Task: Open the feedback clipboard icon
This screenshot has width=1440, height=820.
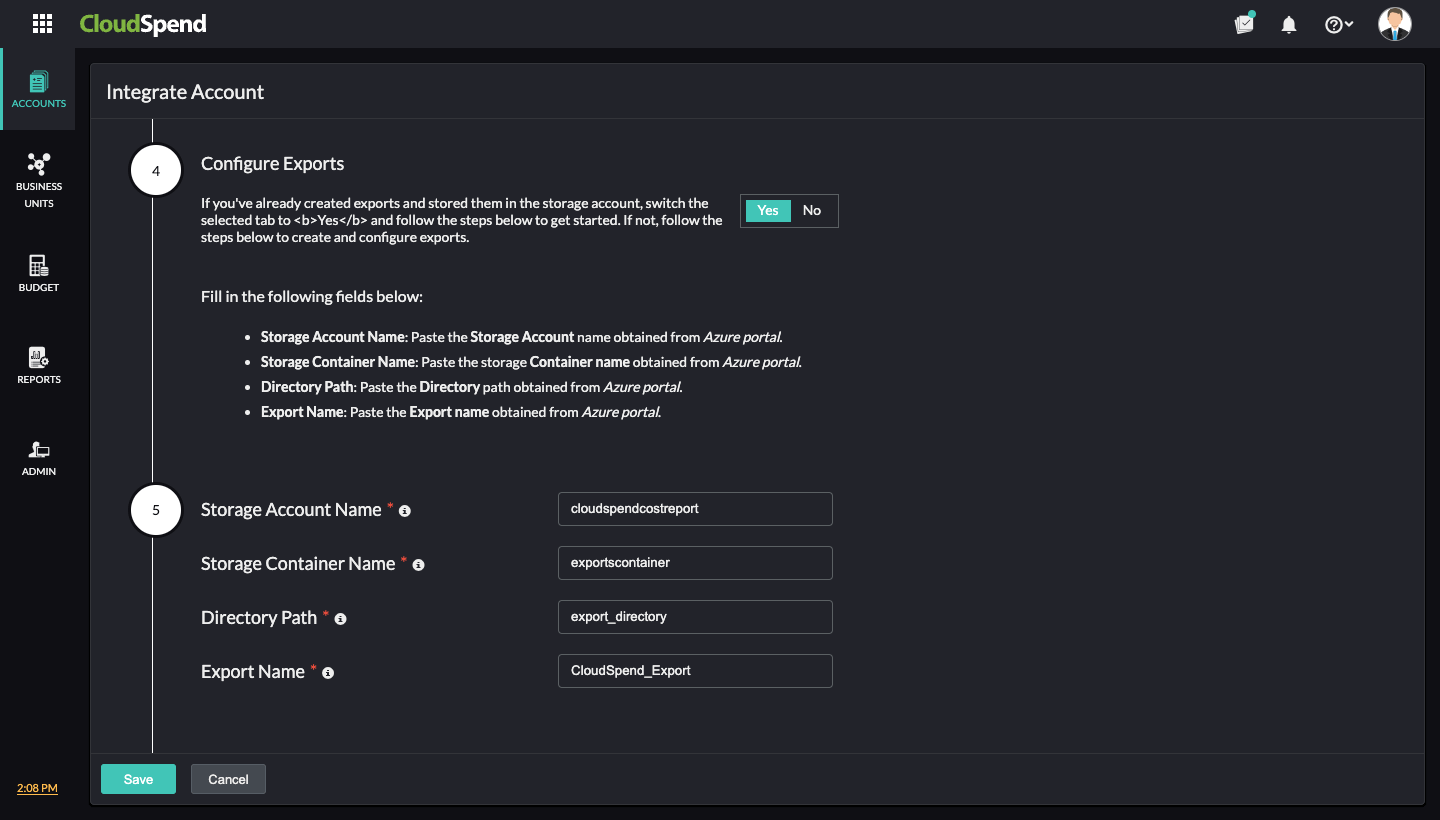Action: coord(1243,23)
